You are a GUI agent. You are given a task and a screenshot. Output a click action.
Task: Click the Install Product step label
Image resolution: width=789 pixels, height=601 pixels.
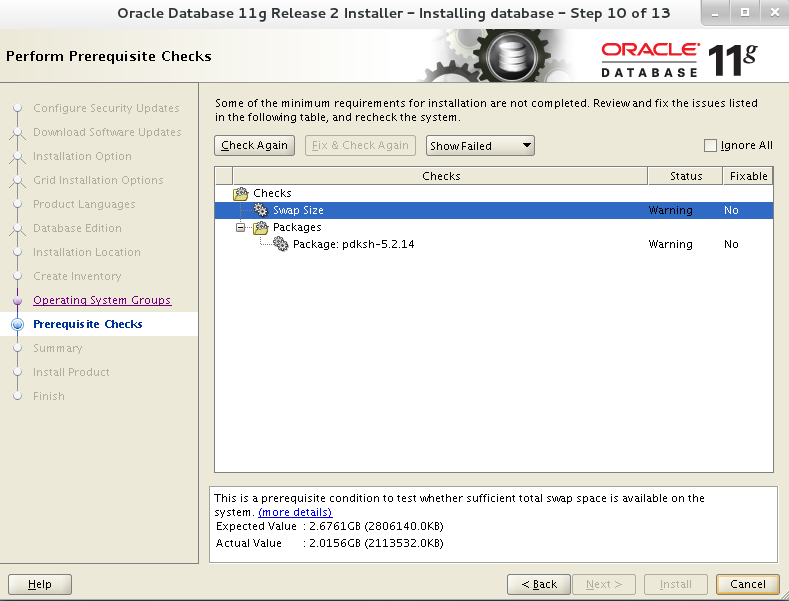pos(71,372)
